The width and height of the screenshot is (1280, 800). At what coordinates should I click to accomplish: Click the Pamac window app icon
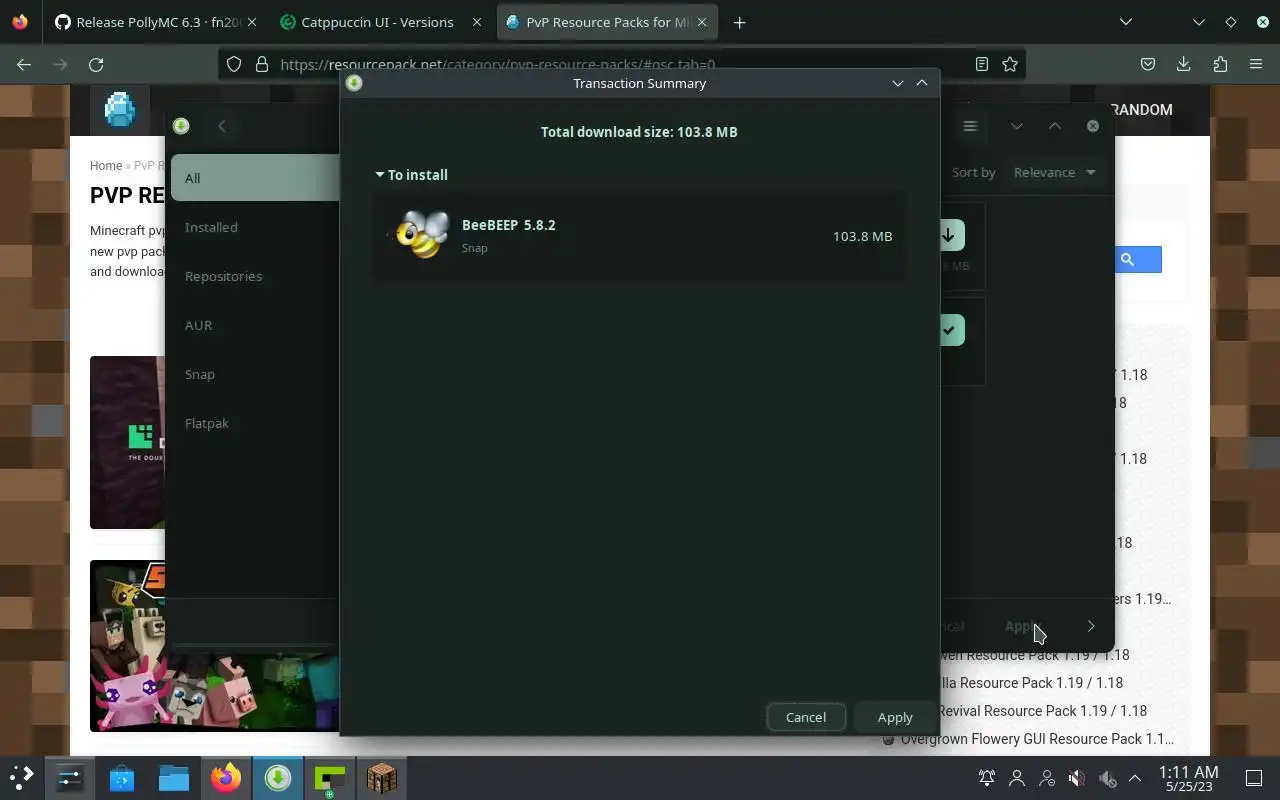(x=181, y=126)
